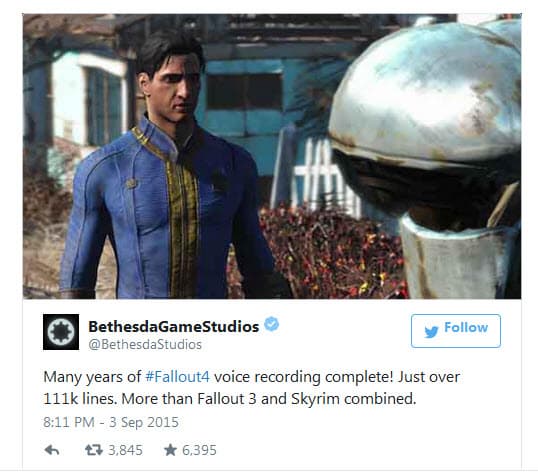Open the BethesdaGameStudios display name profile
This screenshot has width=538, height=472.
pos(174,326)
